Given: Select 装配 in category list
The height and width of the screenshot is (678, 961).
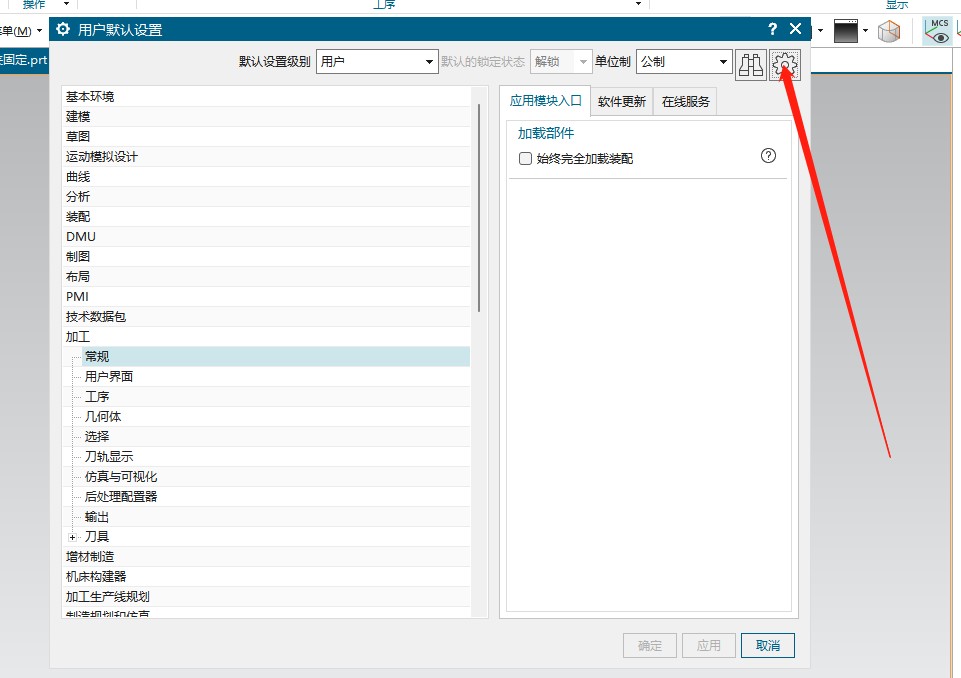Looking at the screenshot, I should 266,216.
